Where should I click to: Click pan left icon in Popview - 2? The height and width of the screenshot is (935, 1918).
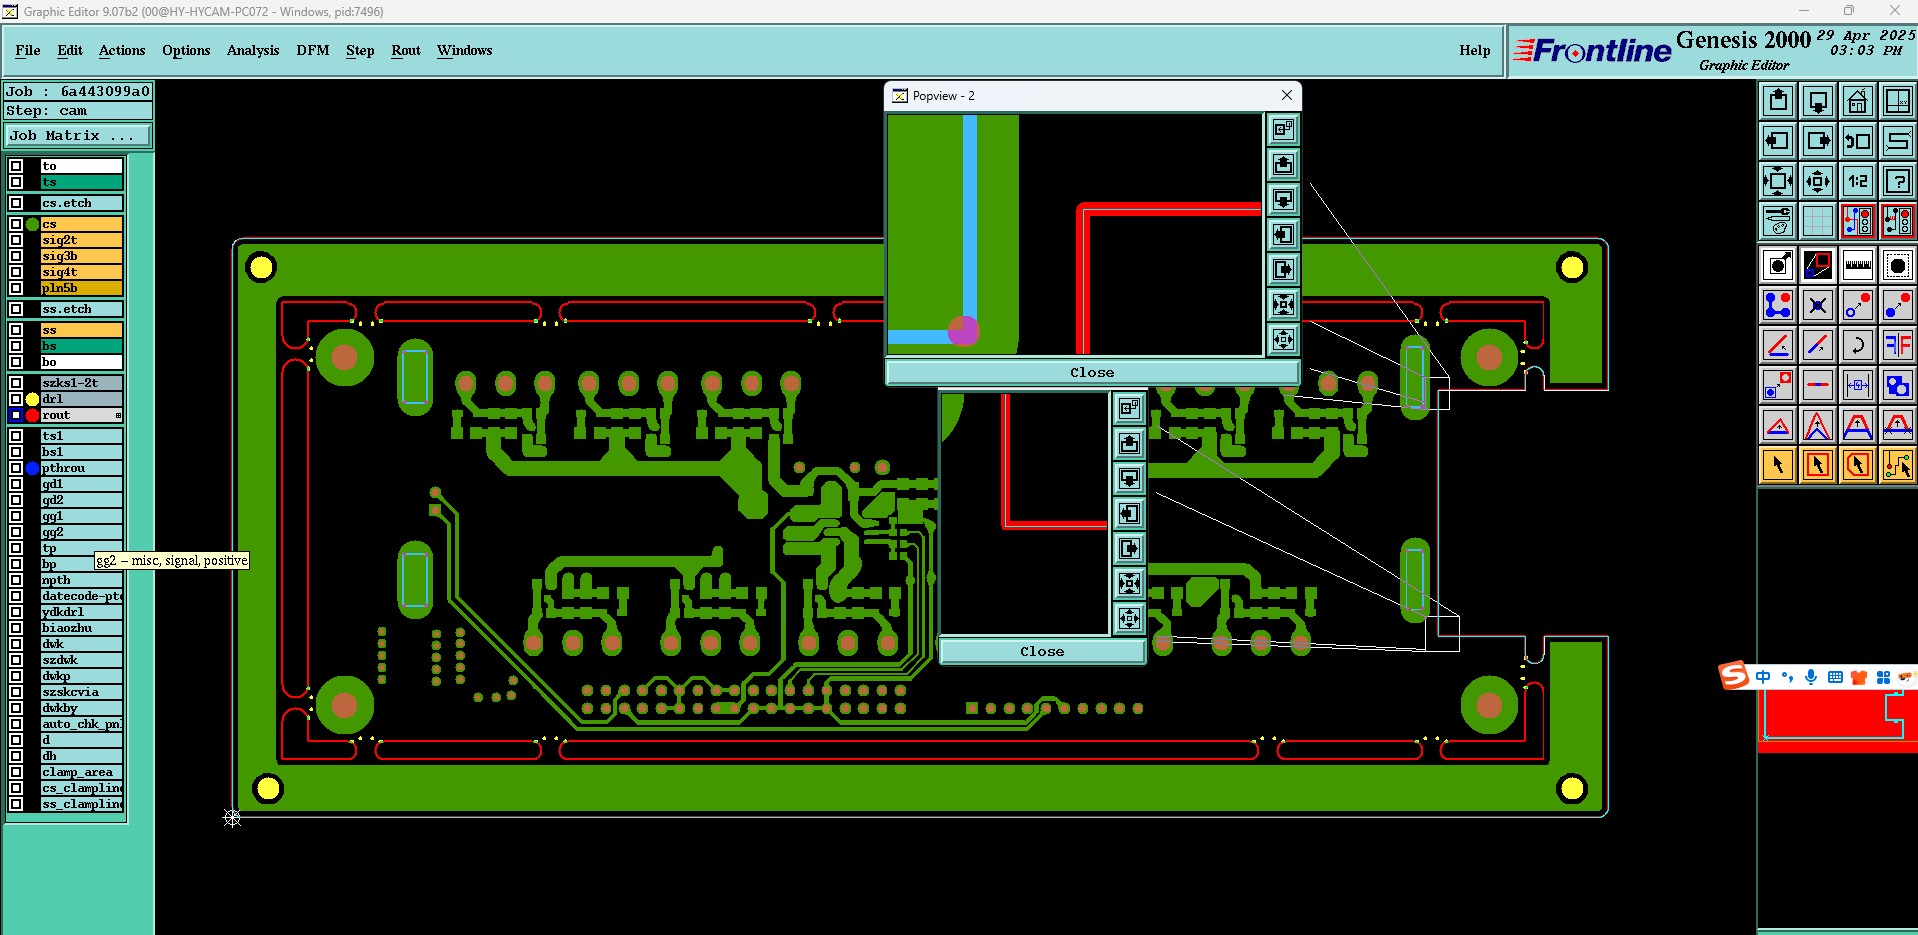point(1284,234)
